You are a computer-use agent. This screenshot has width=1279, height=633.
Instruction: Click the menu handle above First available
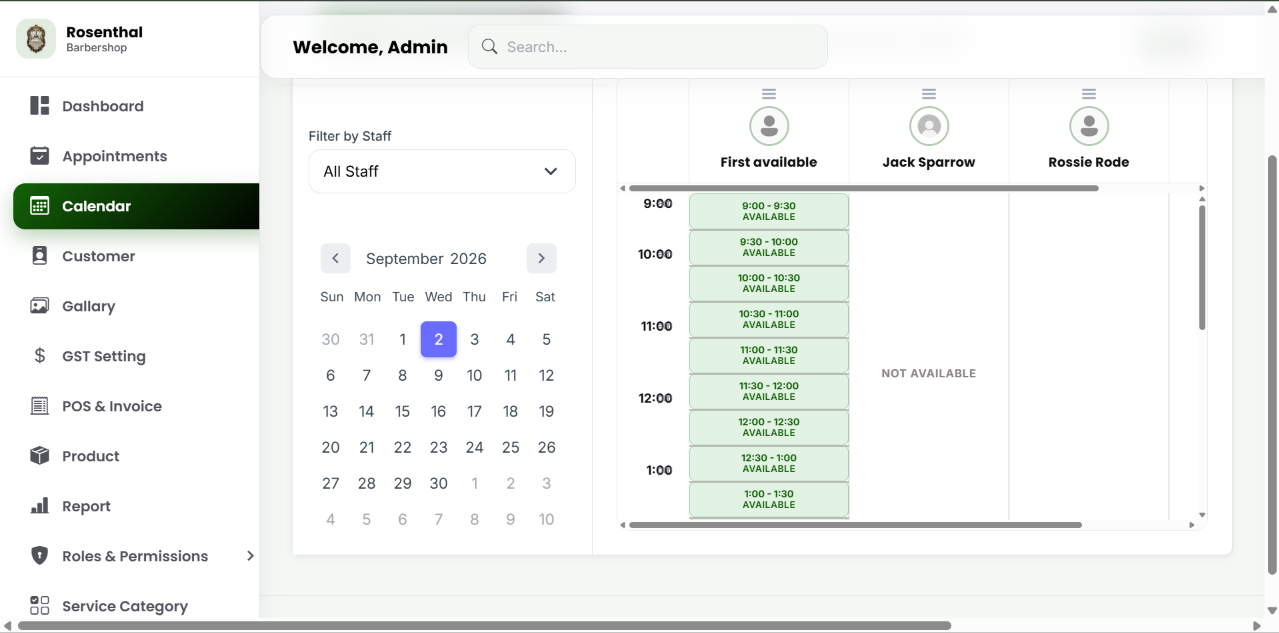click(x=769, y=94)
